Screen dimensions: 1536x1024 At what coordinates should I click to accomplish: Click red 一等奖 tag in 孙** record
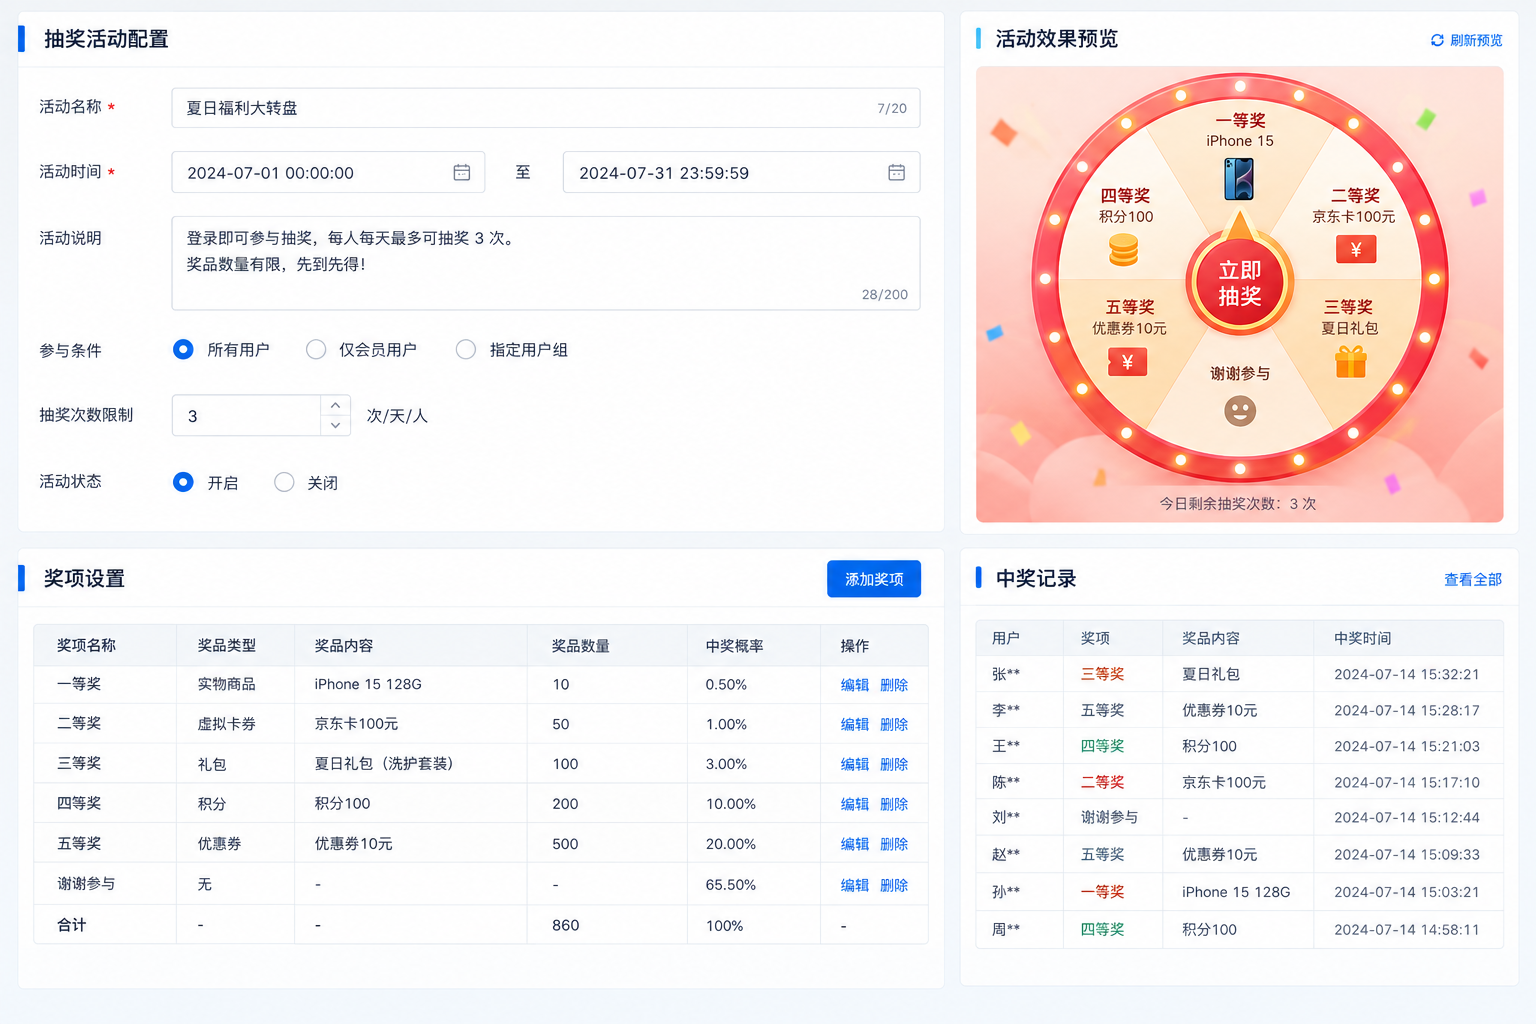pyautogui.click(x=1102, y=892)
